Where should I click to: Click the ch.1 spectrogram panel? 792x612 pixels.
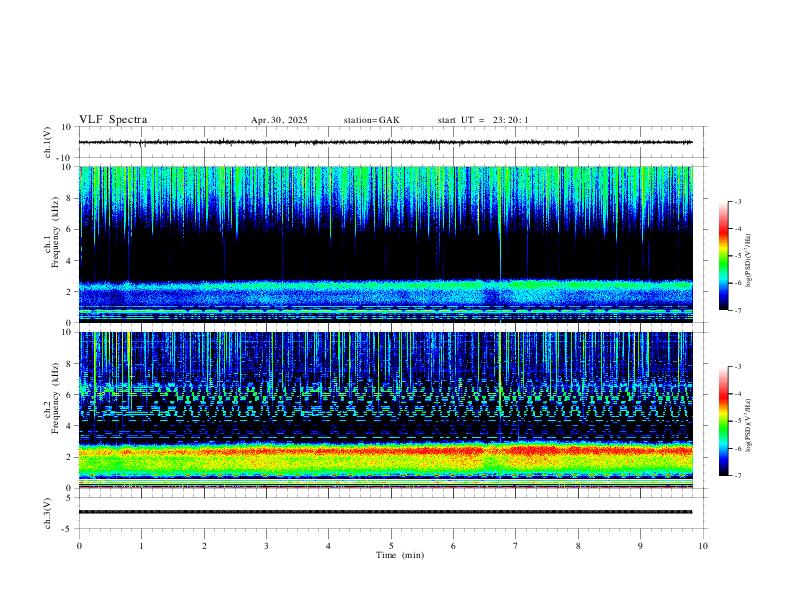(x=385, y=244)
